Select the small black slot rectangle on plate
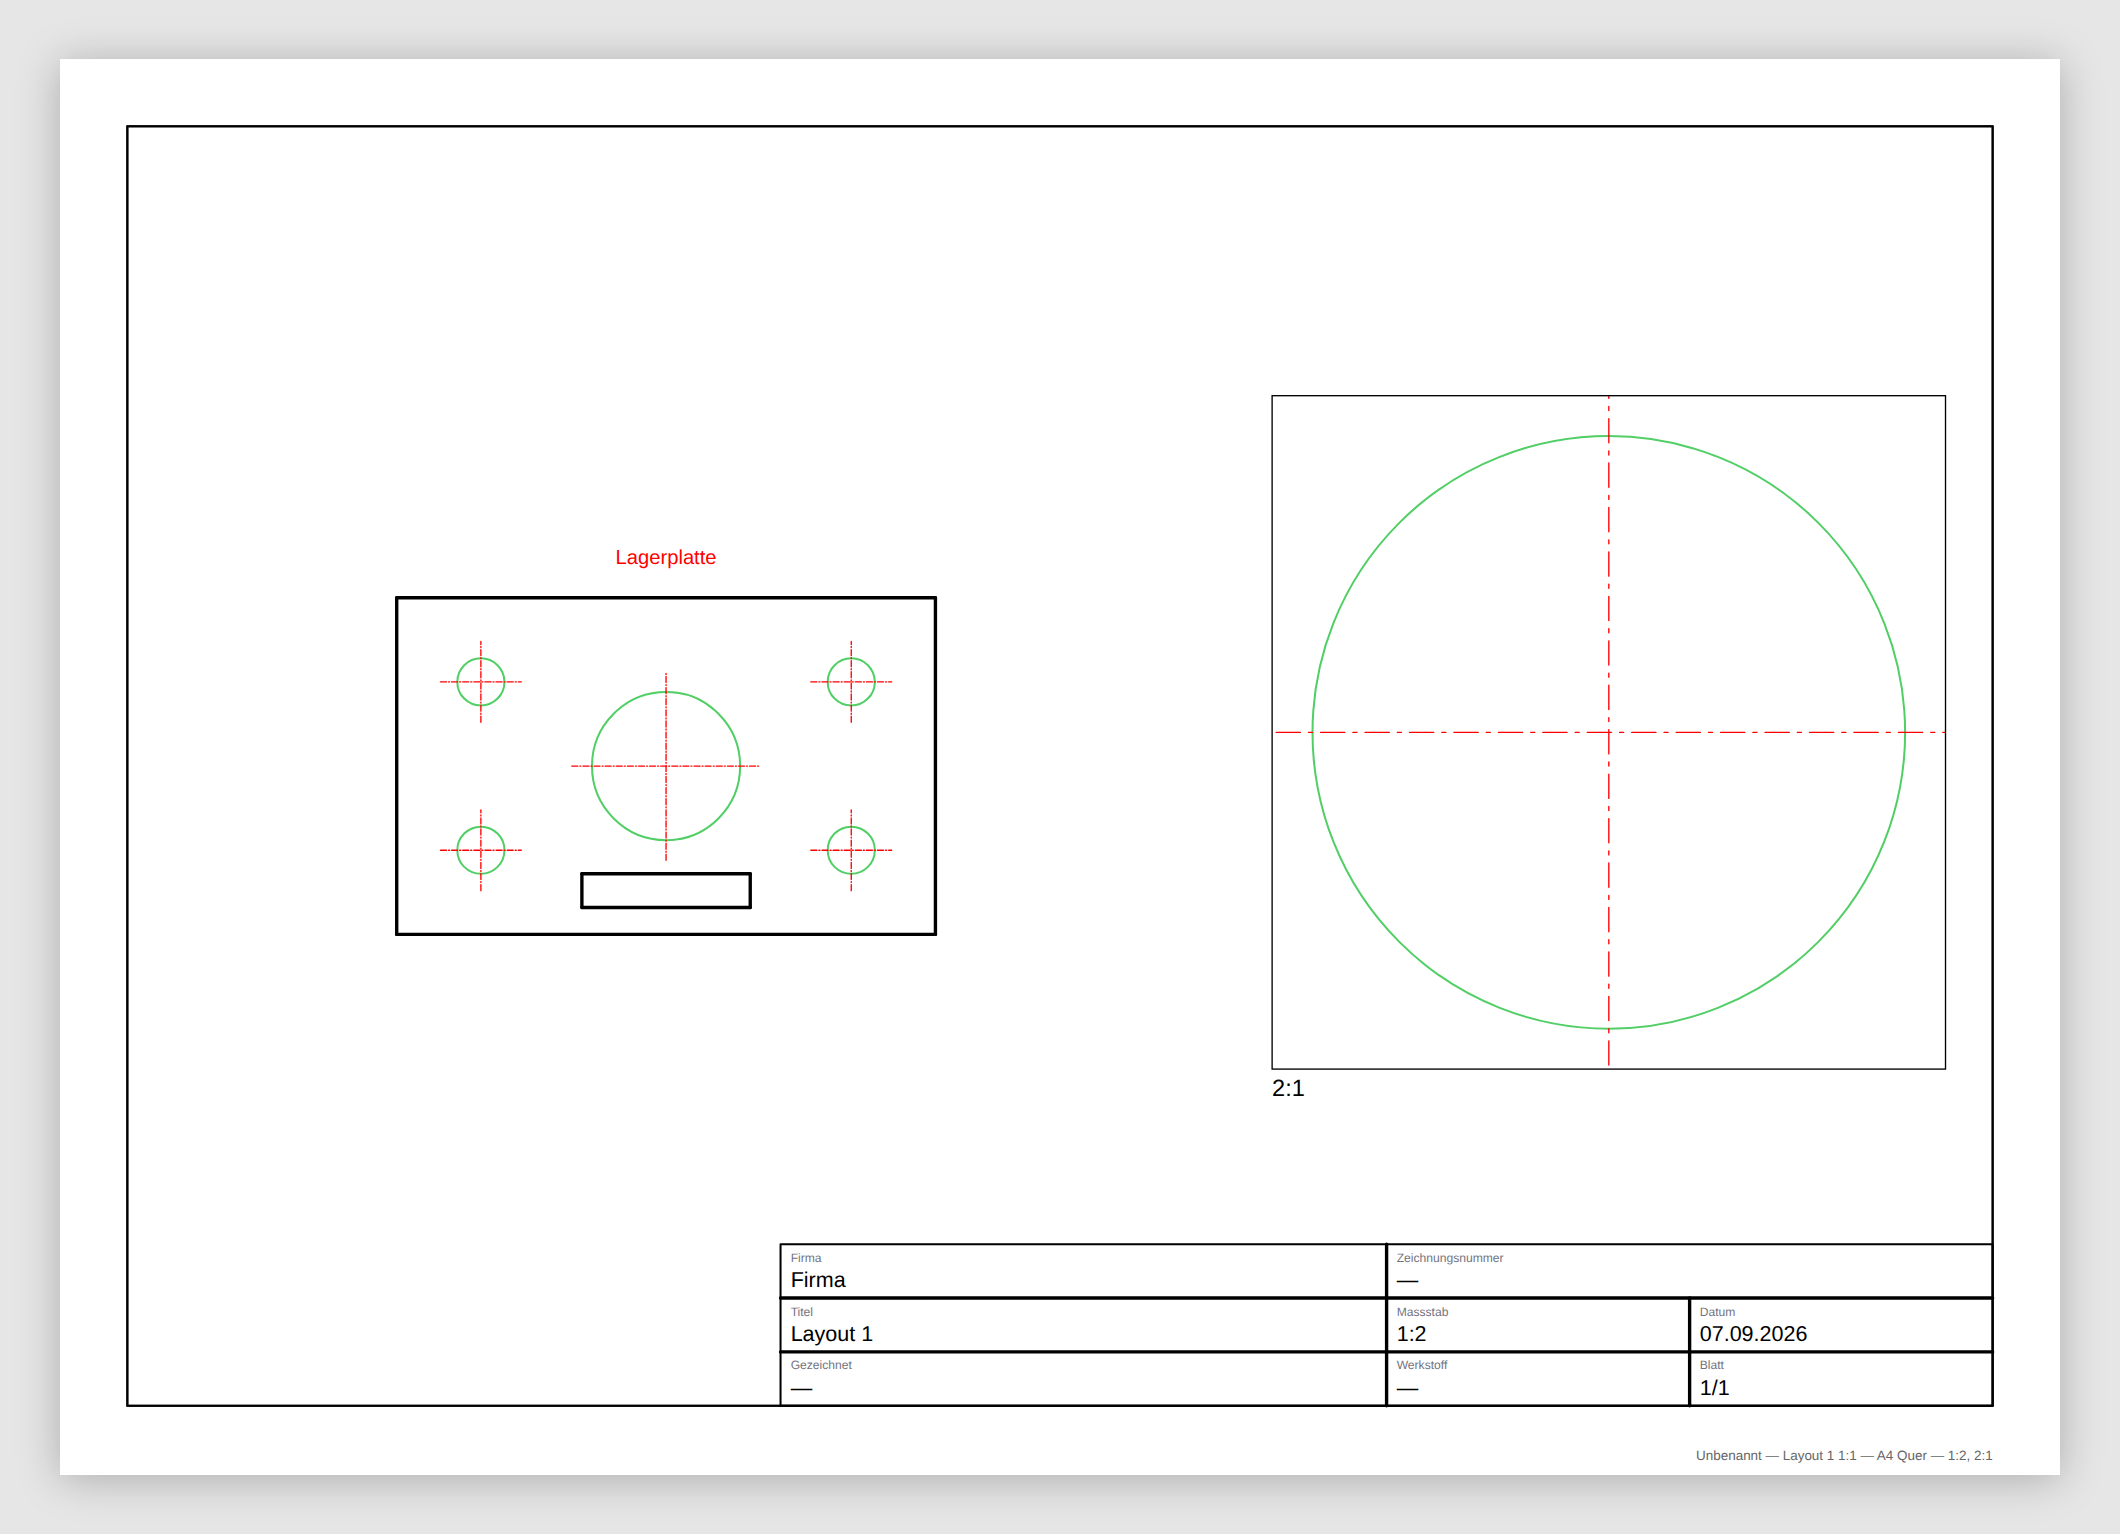The image size is (2120, 1534). 666,890
